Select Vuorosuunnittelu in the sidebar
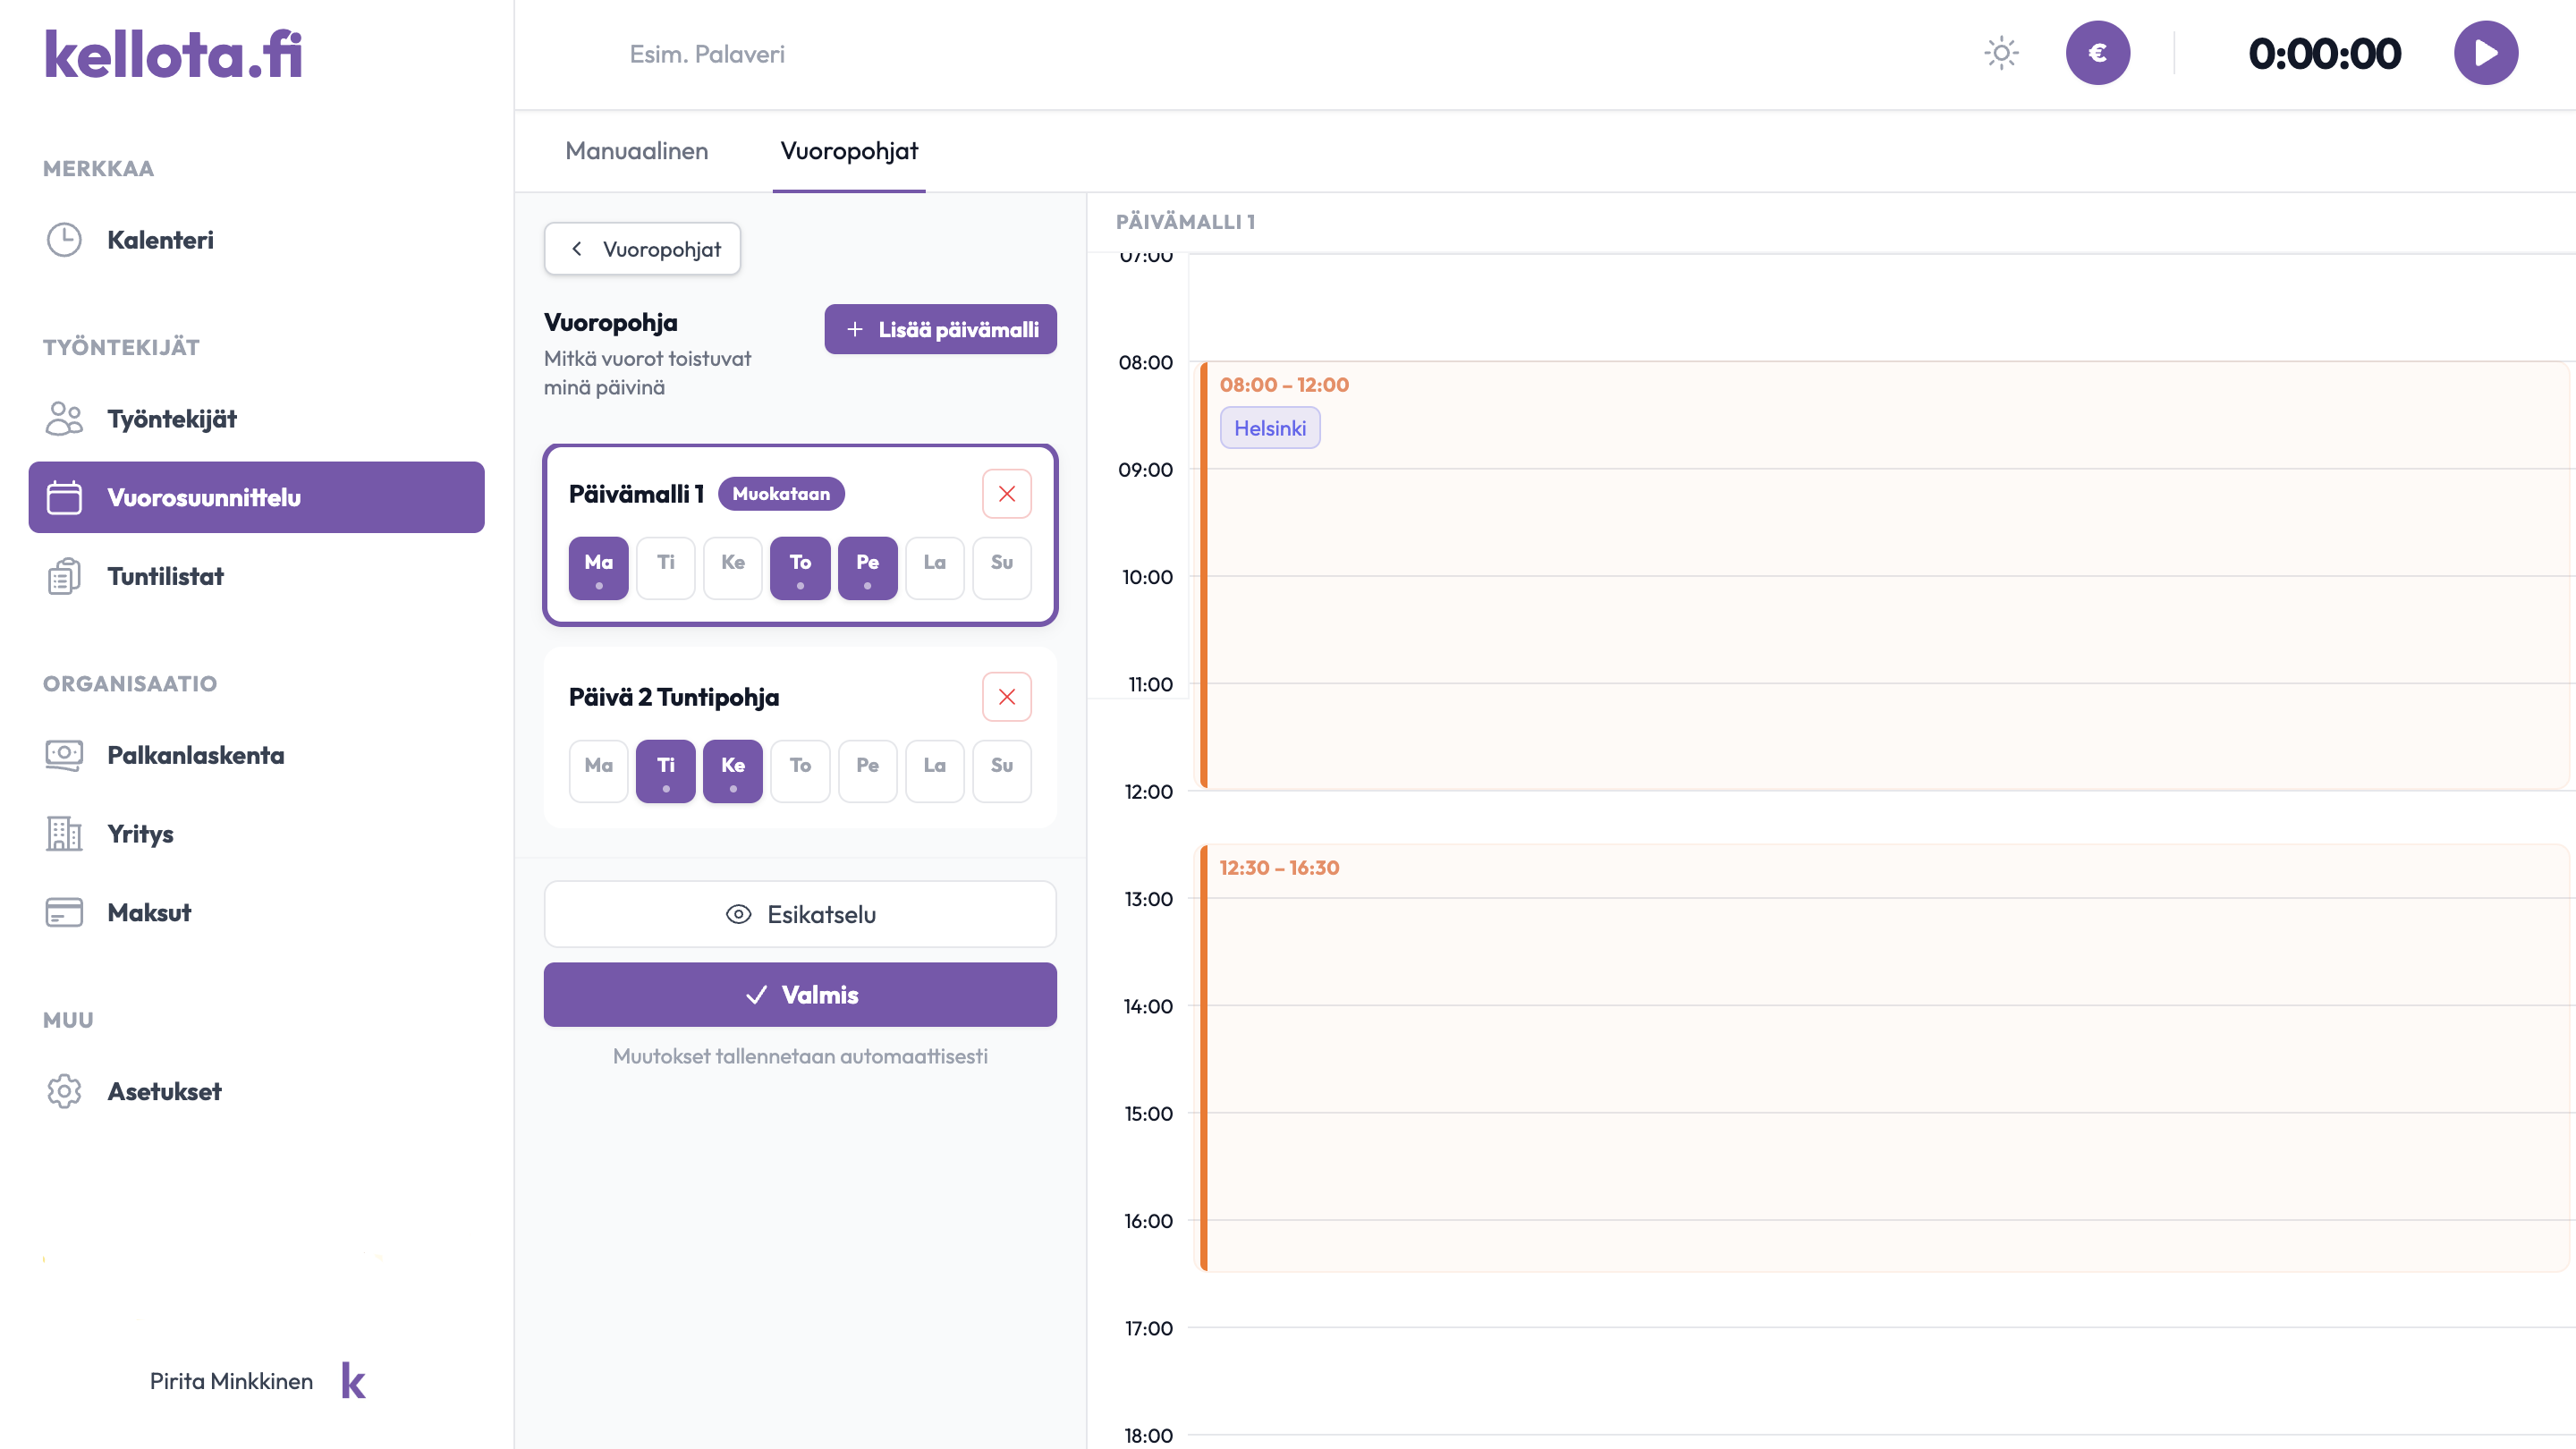Viewport: 2576px width, 1449px height. click(x=256, y=497)
